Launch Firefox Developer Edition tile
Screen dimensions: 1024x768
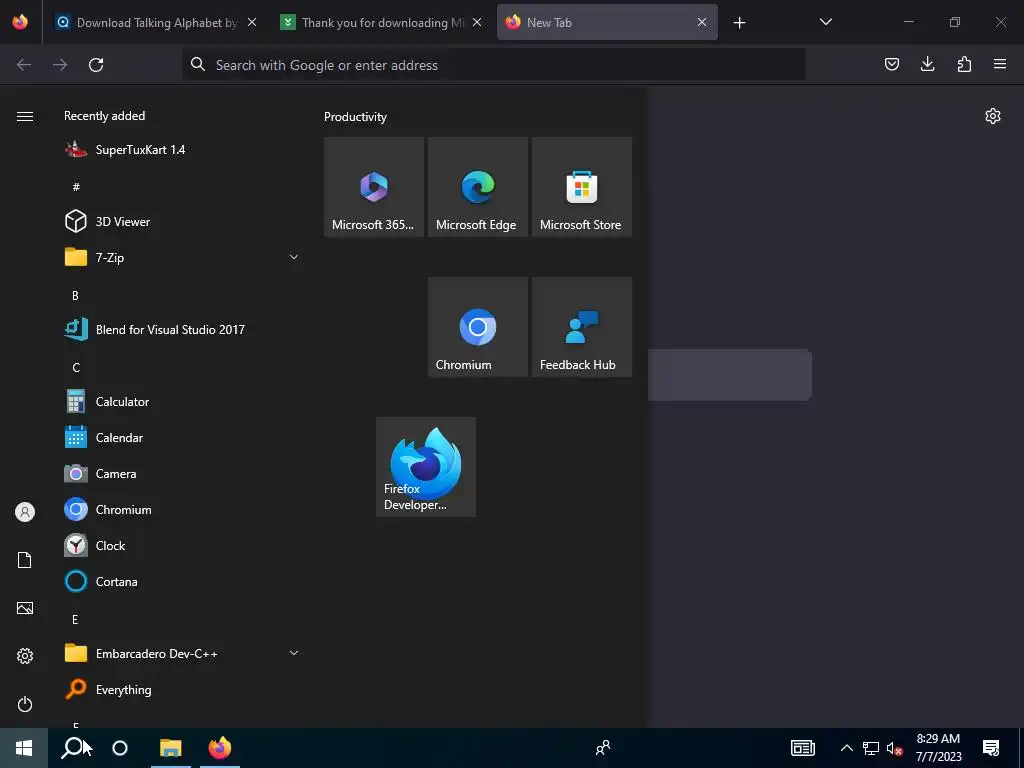(426, 467)
